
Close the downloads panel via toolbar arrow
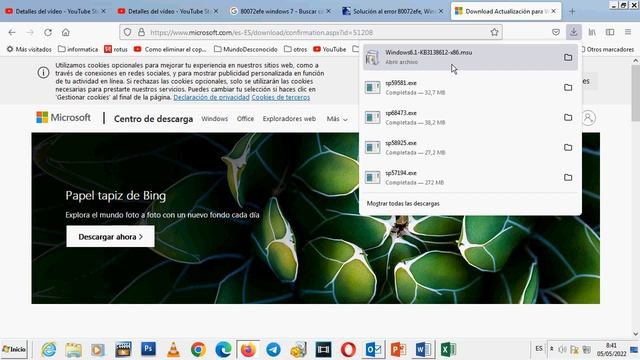(x=573, y=32)
